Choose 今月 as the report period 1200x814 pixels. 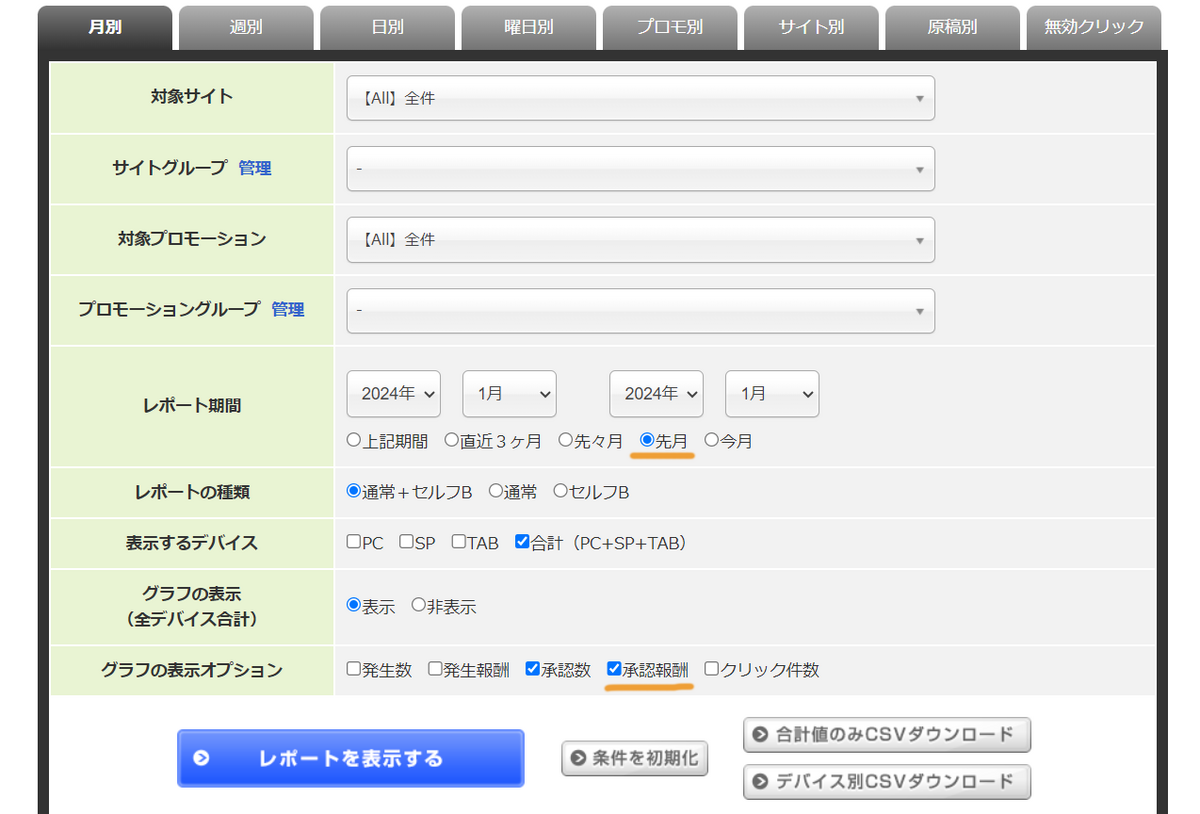(710, 440)
